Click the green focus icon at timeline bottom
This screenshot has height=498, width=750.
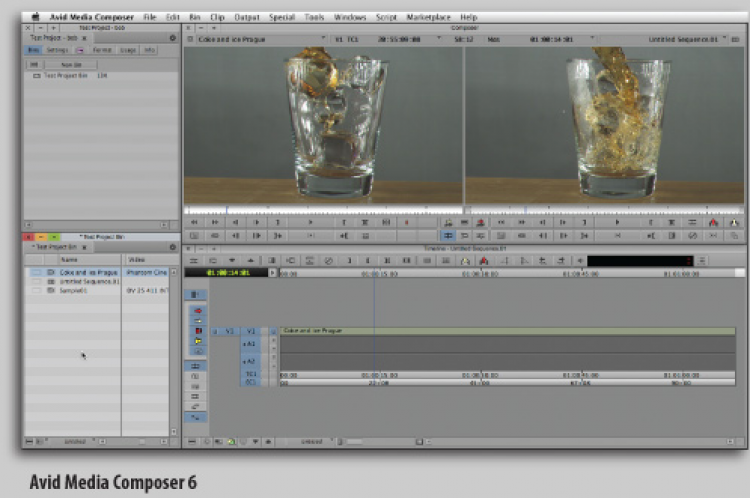tap(232, 442)
